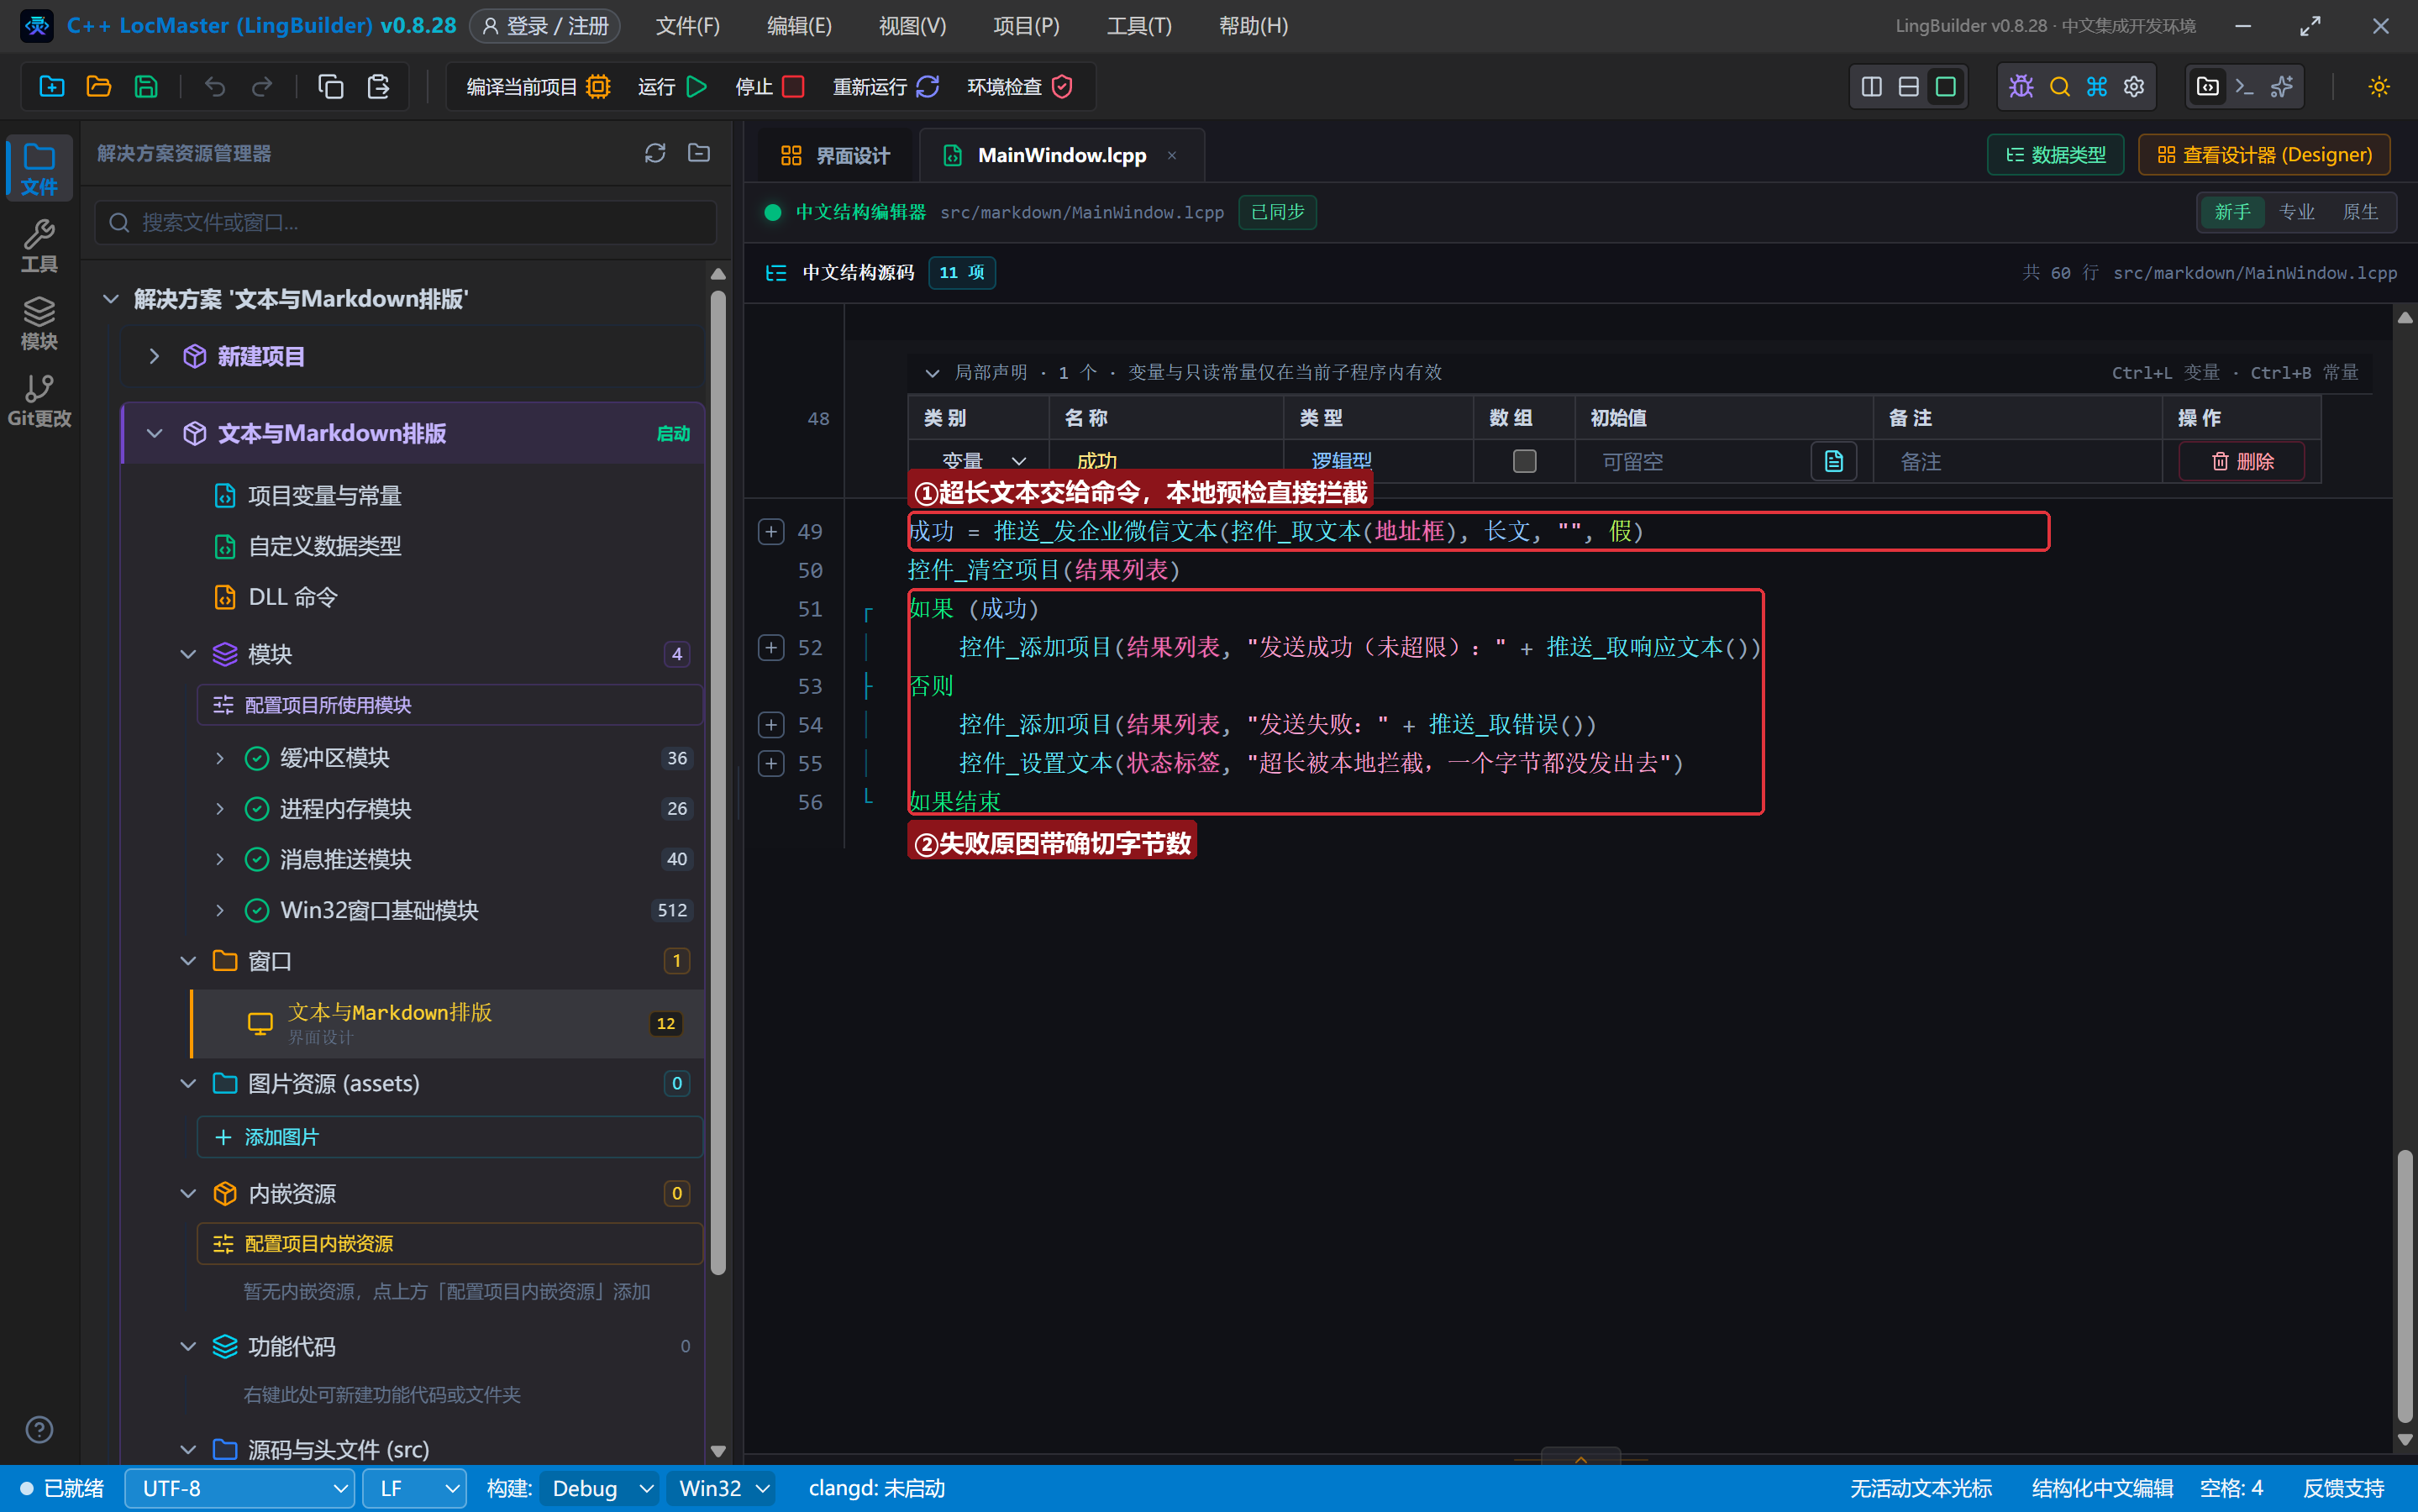Open the 项目变量与常量 file
The height and width of the screenshot is (1512, 2418).
(324, 496)
